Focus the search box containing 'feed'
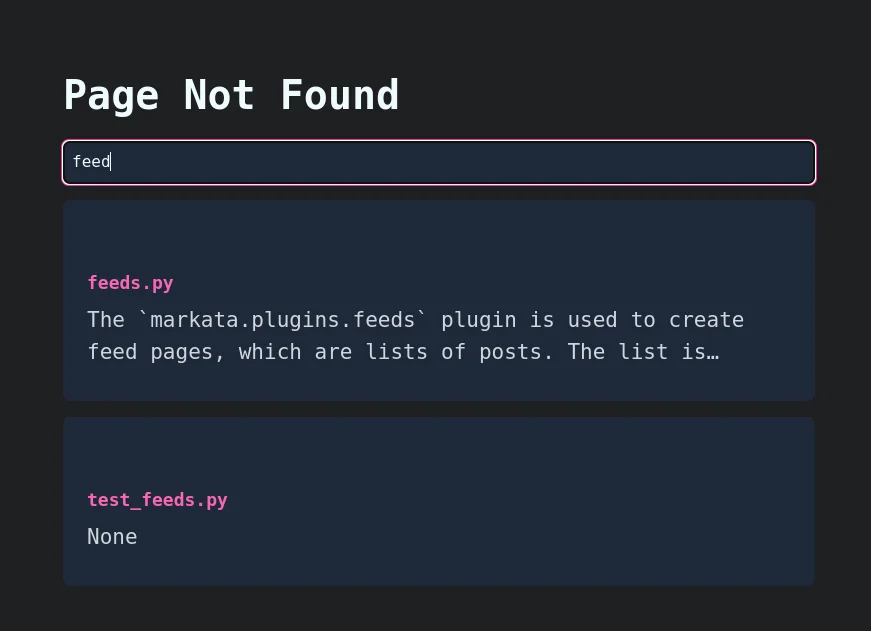This screenshot has width=871, height=631. (x=438, y=162)
